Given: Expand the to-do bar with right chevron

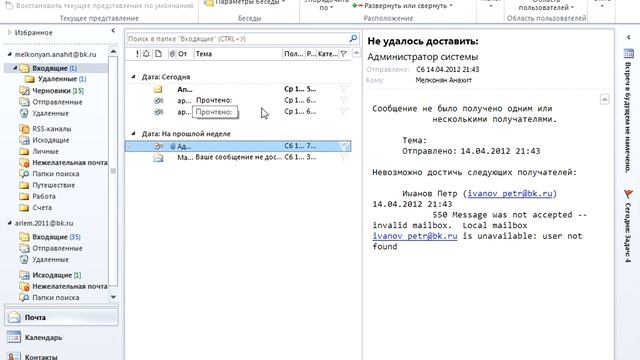Looking at the screenshot, I should tap(629, 37).
